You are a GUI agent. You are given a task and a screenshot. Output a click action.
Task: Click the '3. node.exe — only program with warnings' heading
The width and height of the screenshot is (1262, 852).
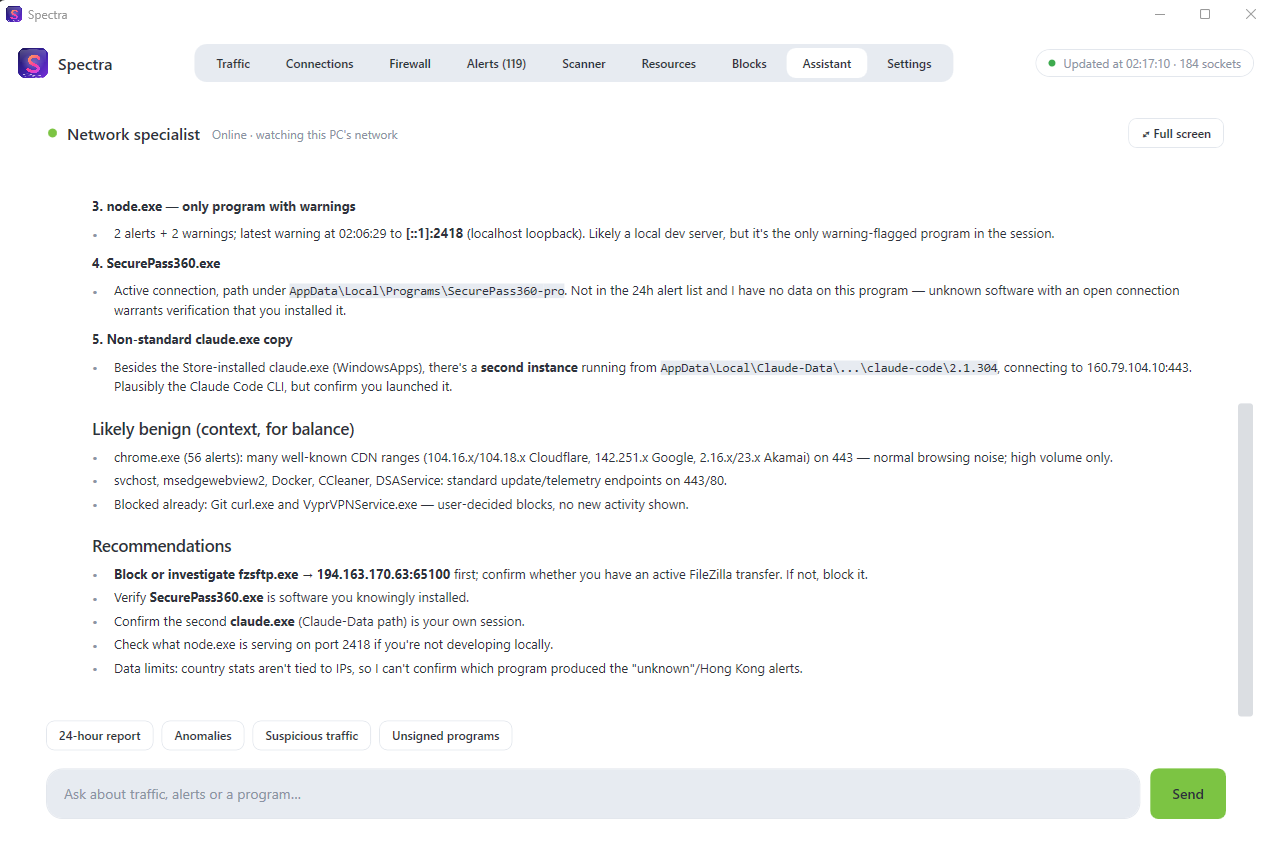(224, 206)
